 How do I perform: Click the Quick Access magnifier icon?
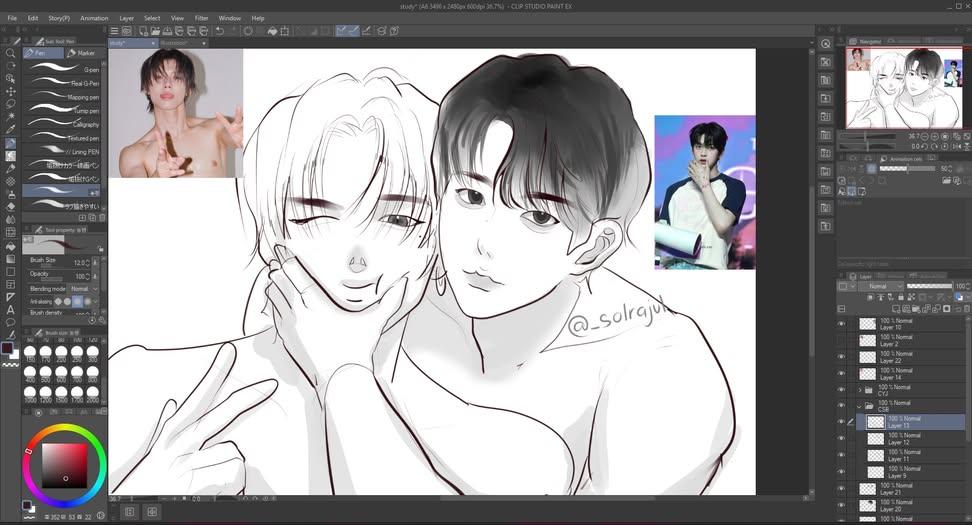(x=826, y=44)
